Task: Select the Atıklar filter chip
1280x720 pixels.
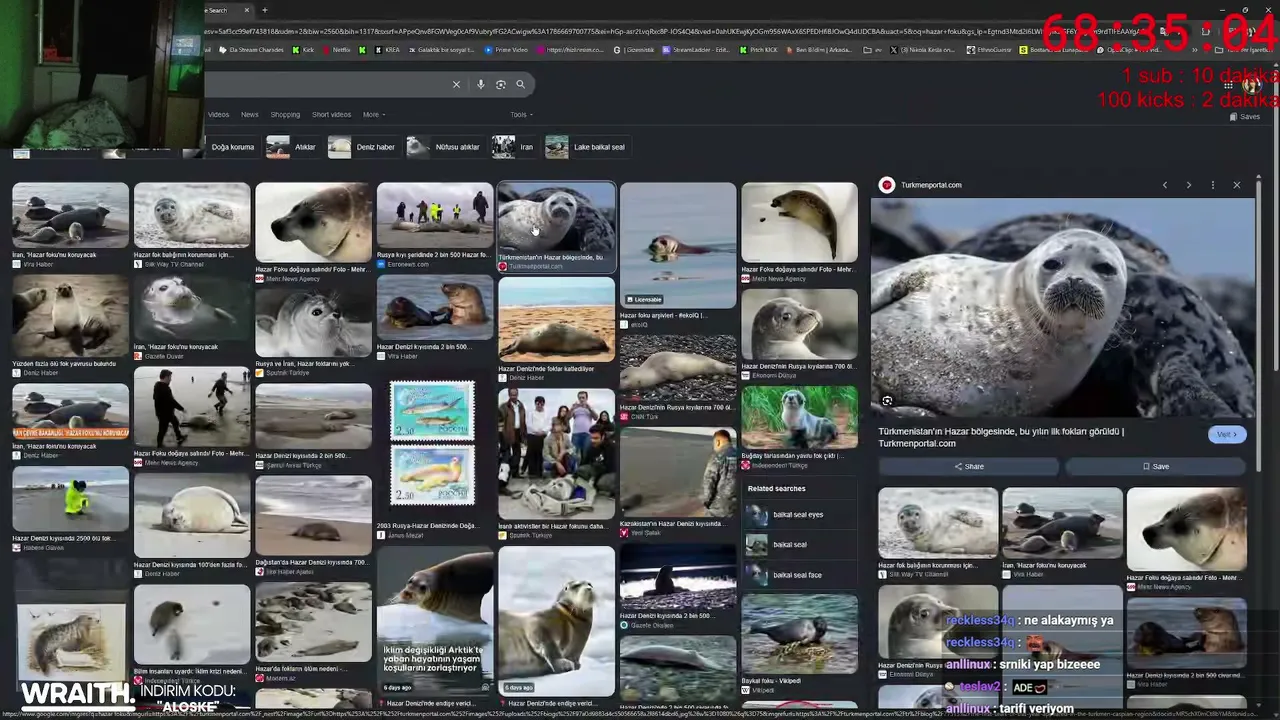Action: tap(292, 147)
